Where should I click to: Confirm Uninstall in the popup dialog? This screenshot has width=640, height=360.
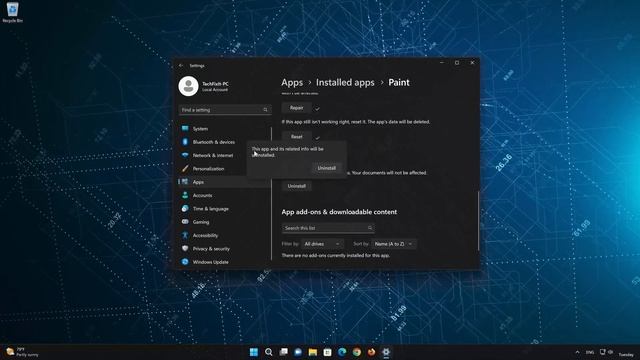(x=327, y=168)
